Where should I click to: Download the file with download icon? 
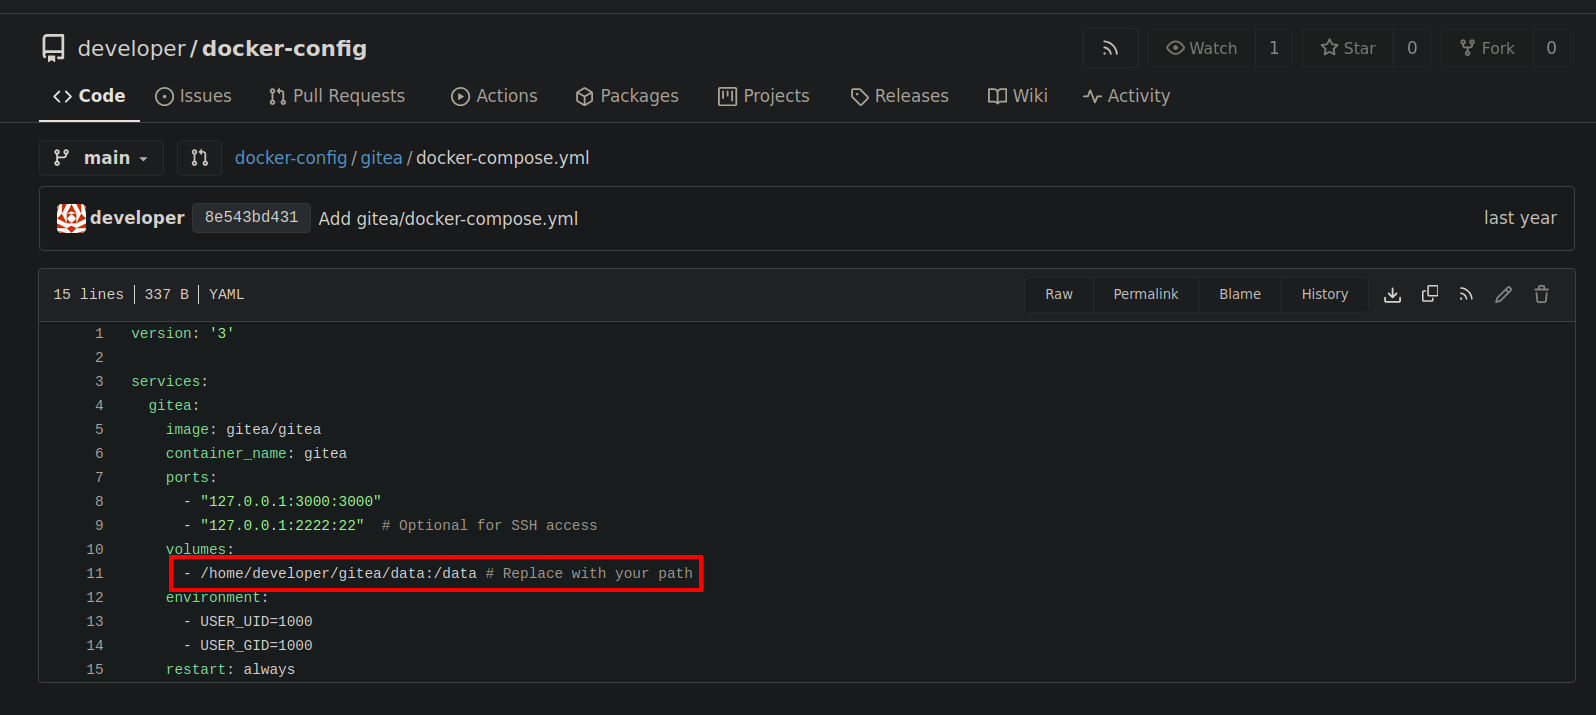pos(1392,294)
